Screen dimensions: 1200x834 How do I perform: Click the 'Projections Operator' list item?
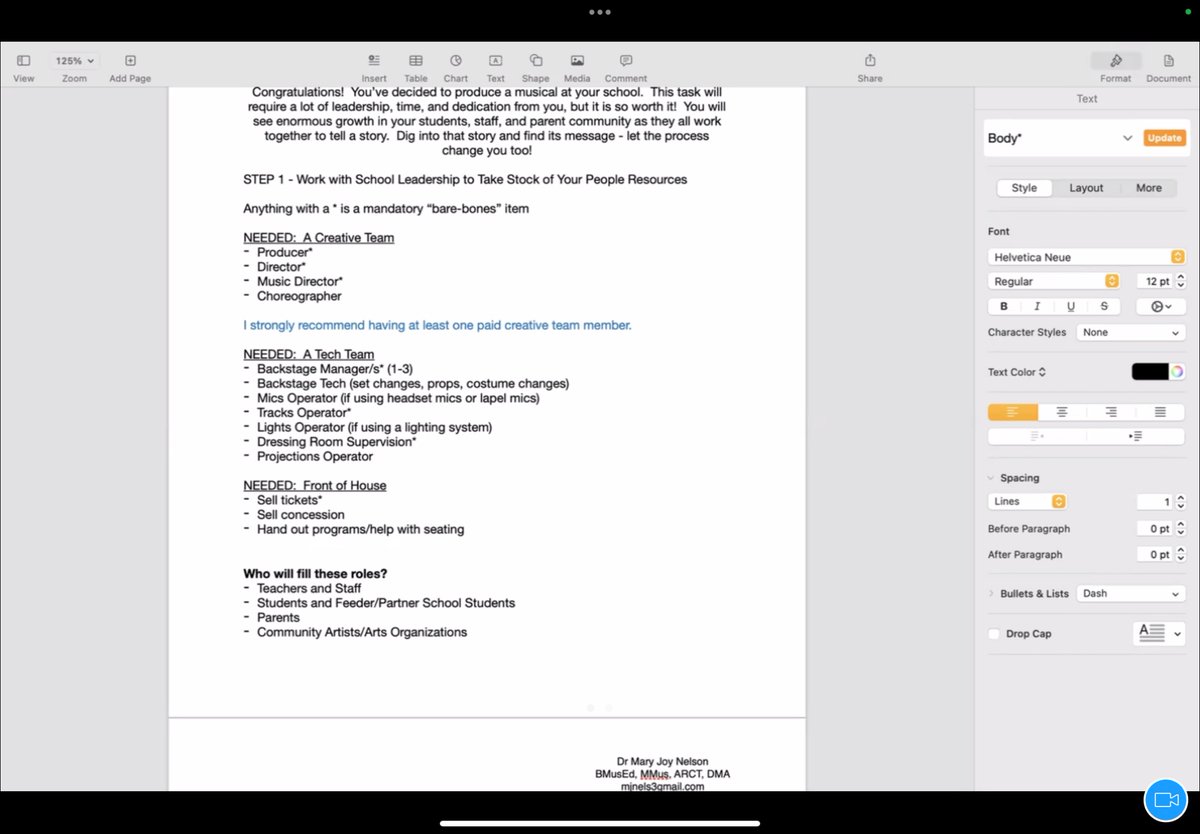315,457
